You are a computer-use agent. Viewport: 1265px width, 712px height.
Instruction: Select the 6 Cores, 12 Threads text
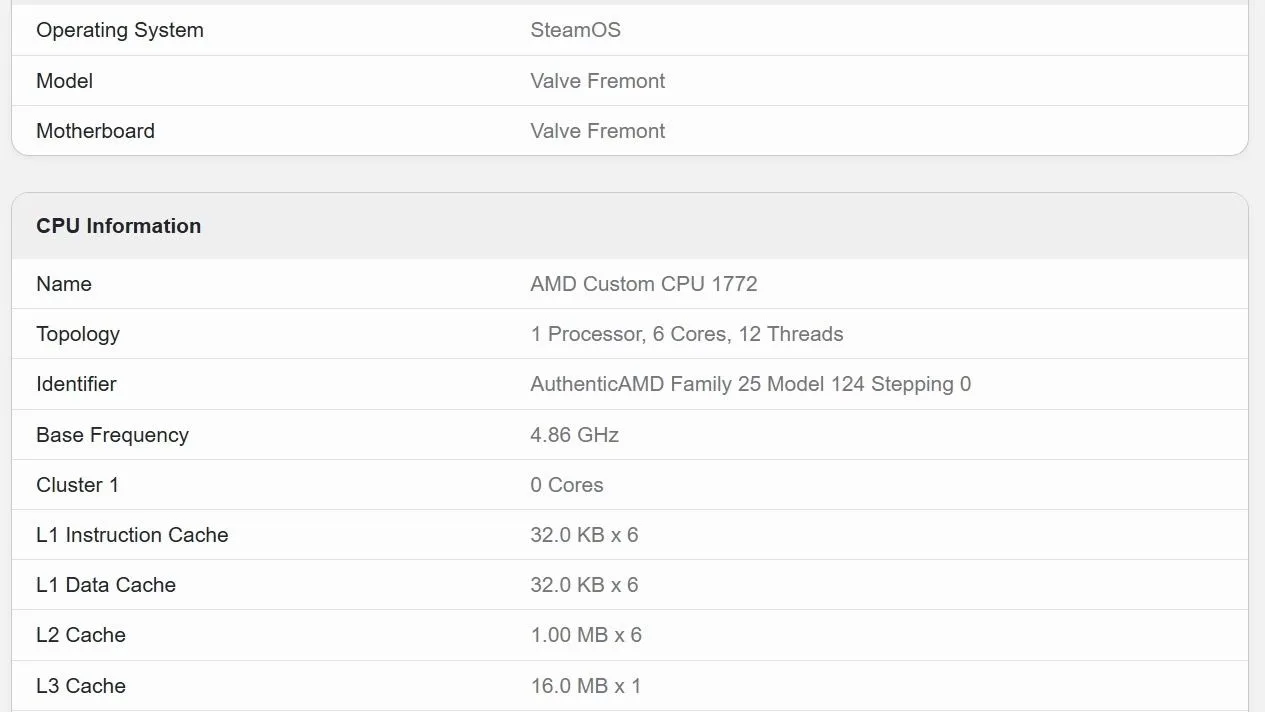[748, 334]
